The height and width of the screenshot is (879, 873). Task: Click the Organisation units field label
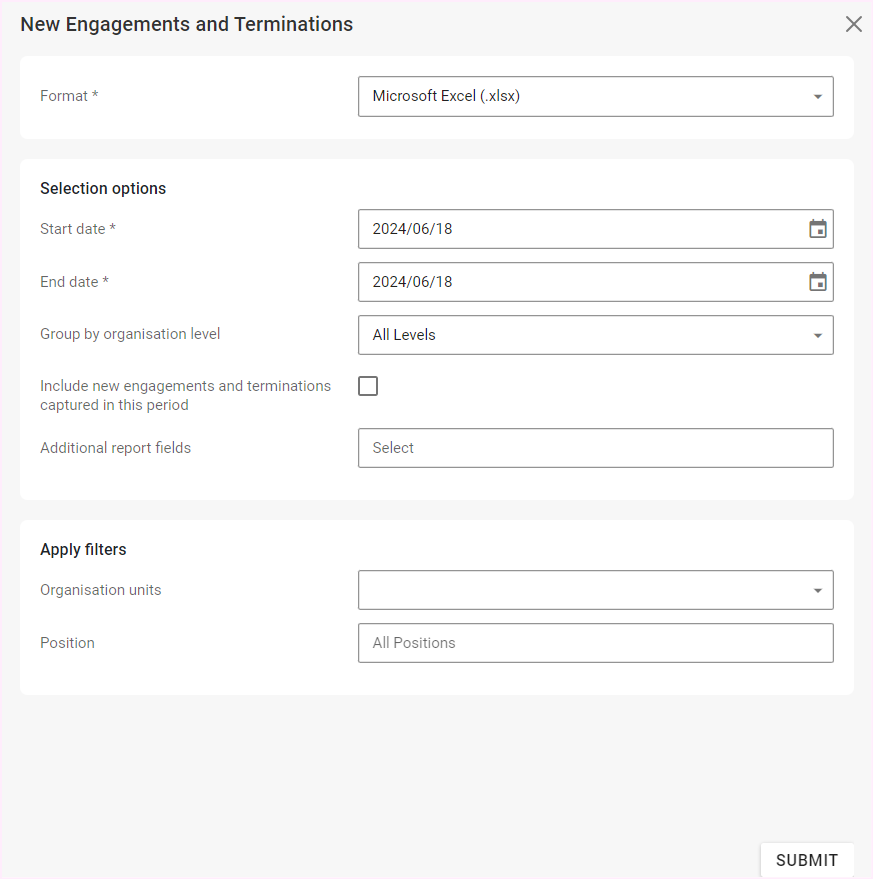tap(100, 590)
